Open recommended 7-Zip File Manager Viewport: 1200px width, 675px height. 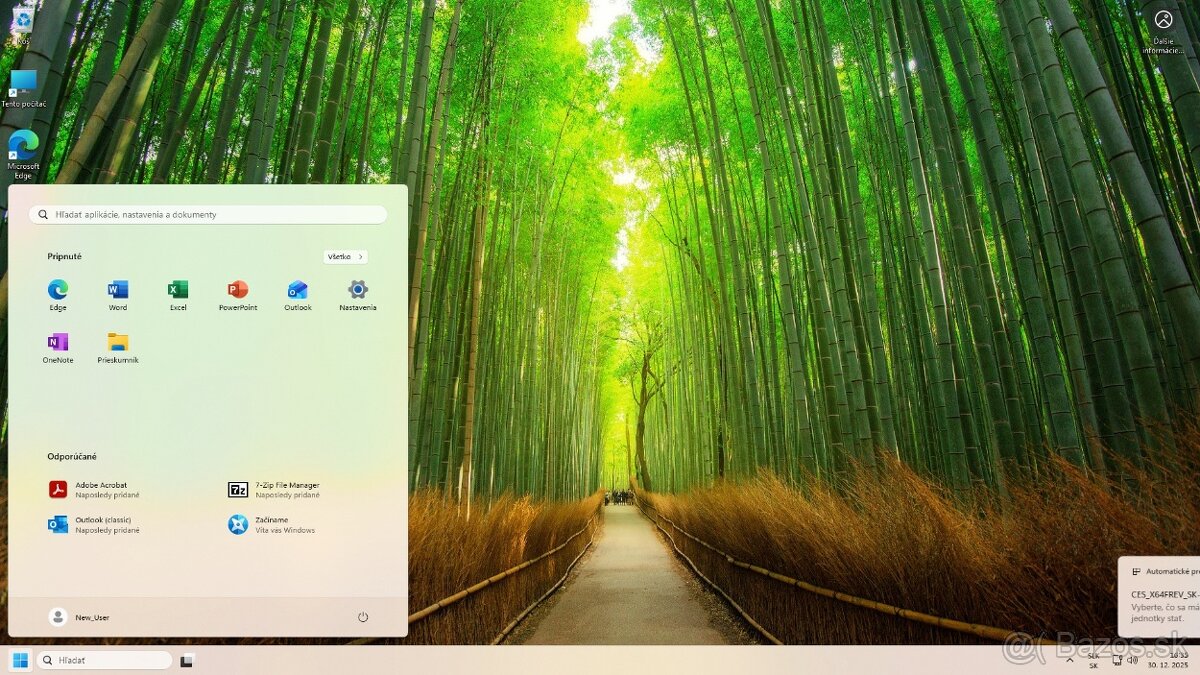click(x=275, y=489)
